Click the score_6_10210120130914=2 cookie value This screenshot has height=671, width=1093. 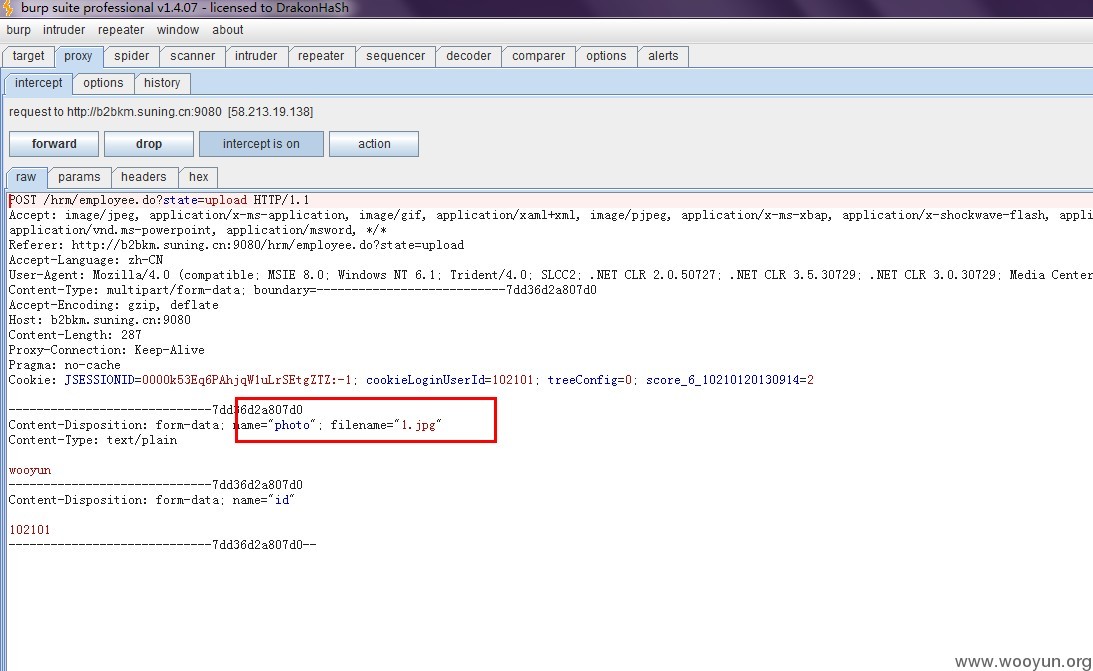730,380
